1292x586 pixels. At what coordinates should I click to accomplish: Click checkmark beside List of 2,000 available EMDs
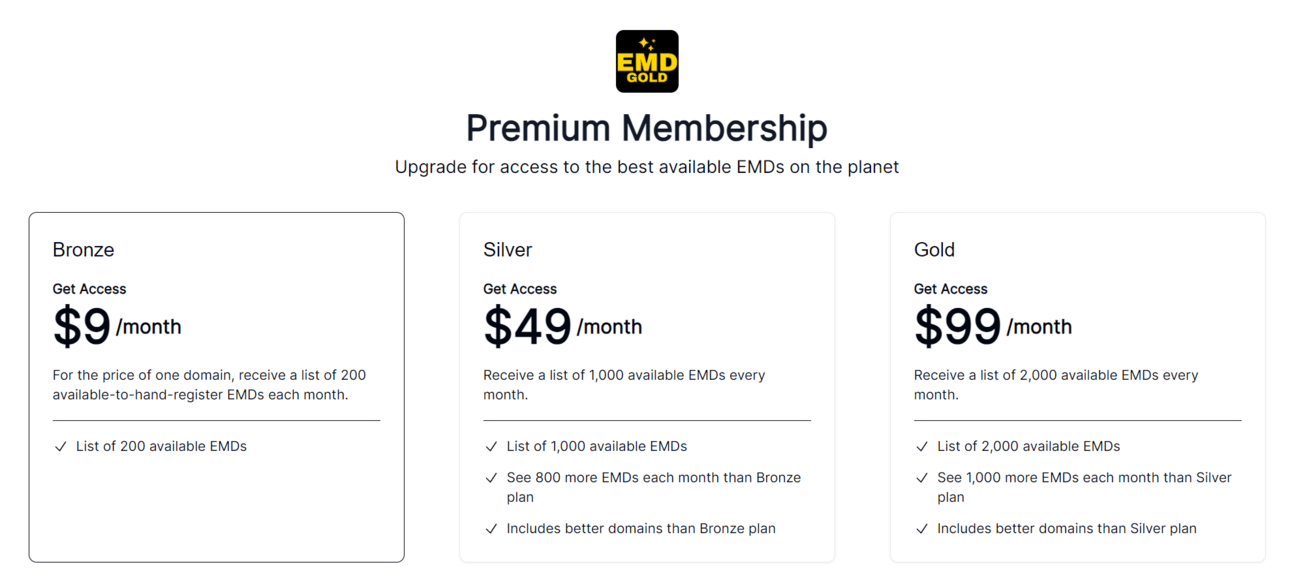(922, 447)
